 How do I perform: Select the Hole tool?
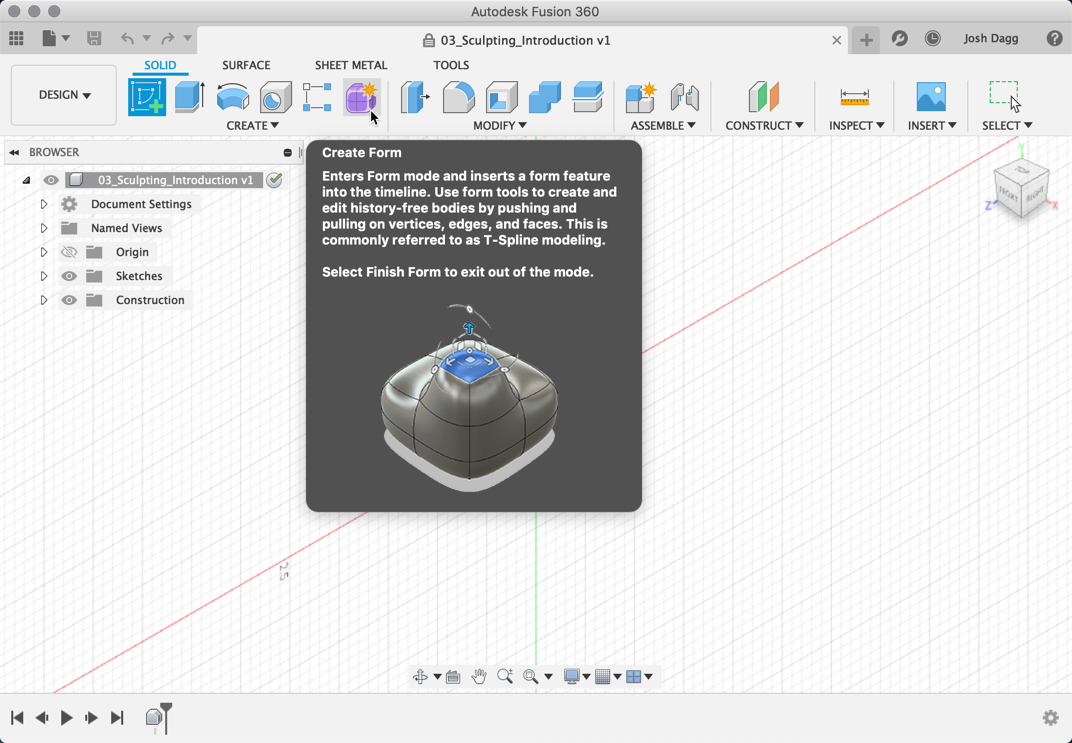tap(276, 97)
